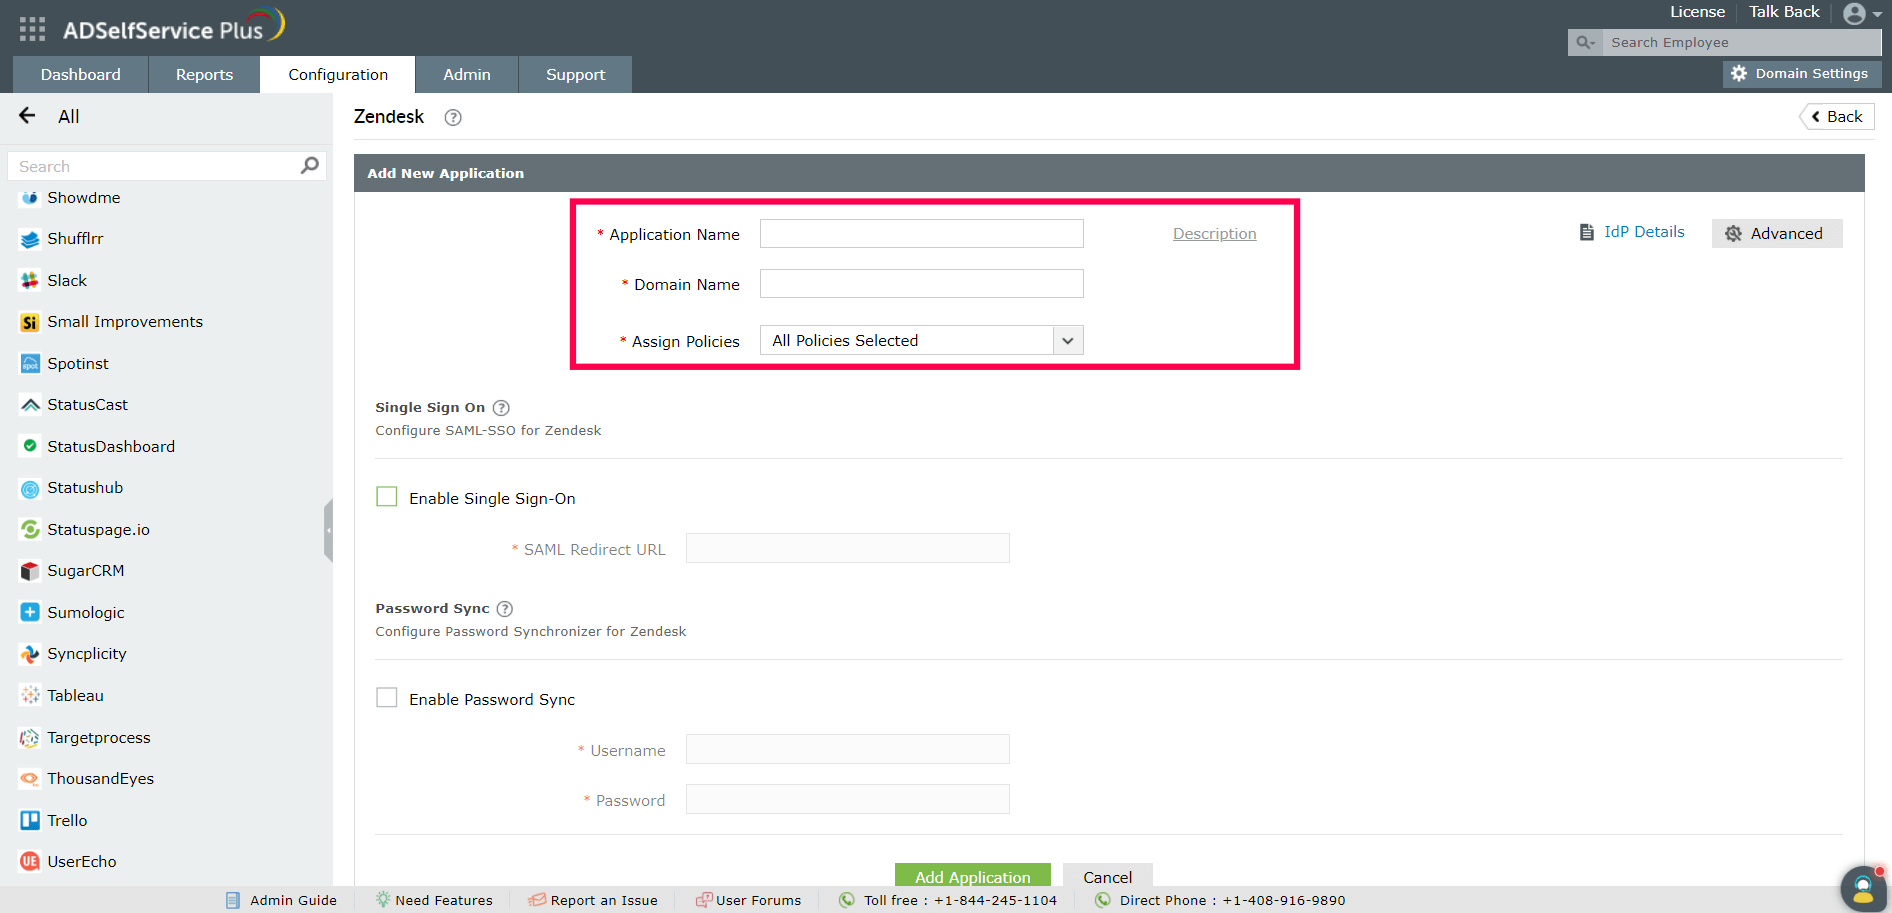Click the Slack app icon
This screenshot has height=913, width=1892.
coord(30,281)
